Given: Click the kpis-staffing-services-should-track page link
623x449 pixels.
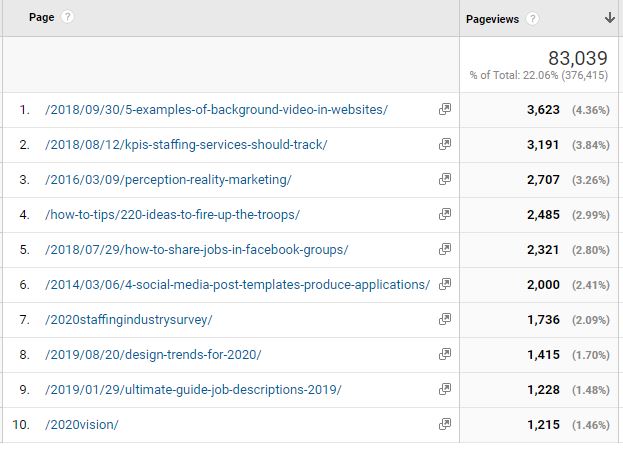Looking at the screenshot, I should coord(186,145).
